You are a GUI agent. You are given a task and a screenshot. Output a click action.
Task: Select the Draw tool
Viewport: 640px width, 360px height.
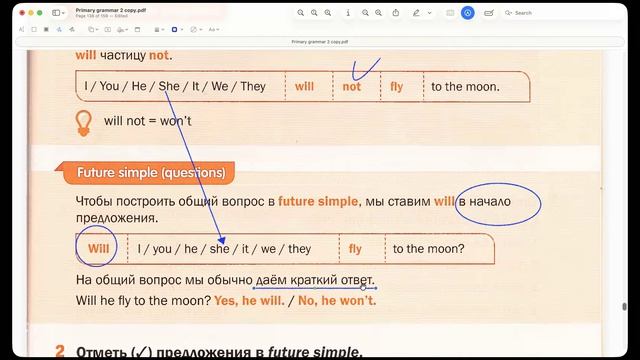point(72,29)
